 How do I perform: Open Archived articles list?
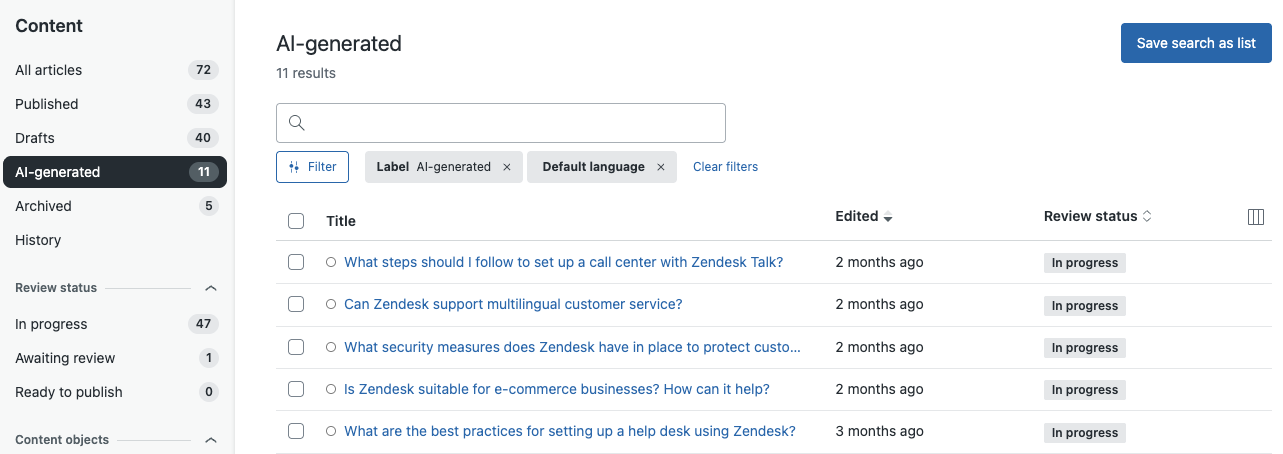[x=43, y=206]
